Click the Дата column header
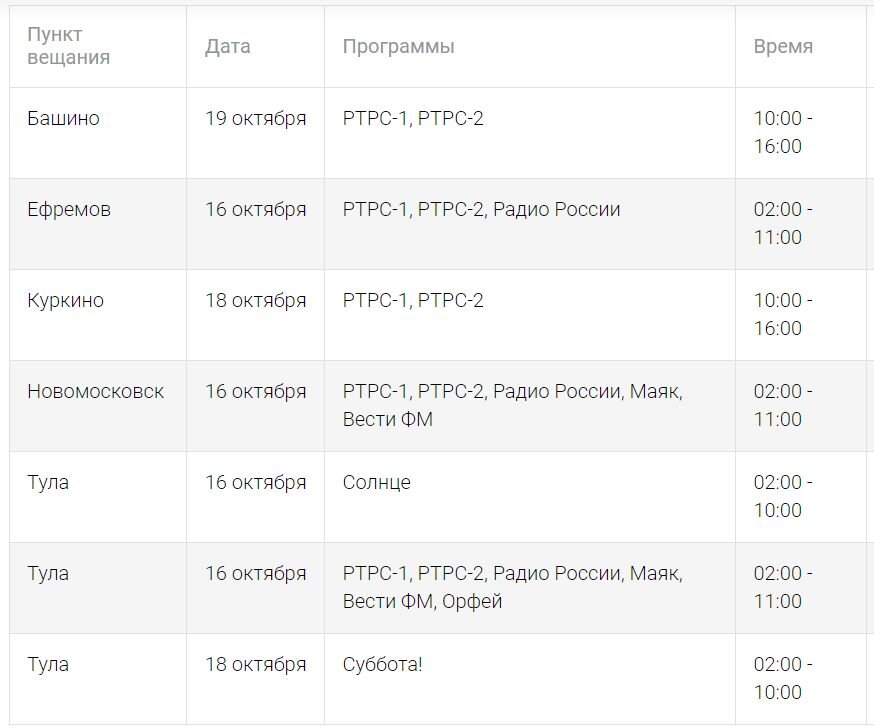Image resolution: width=874 pixels, height=728 pixels. (x=228, y=47)
